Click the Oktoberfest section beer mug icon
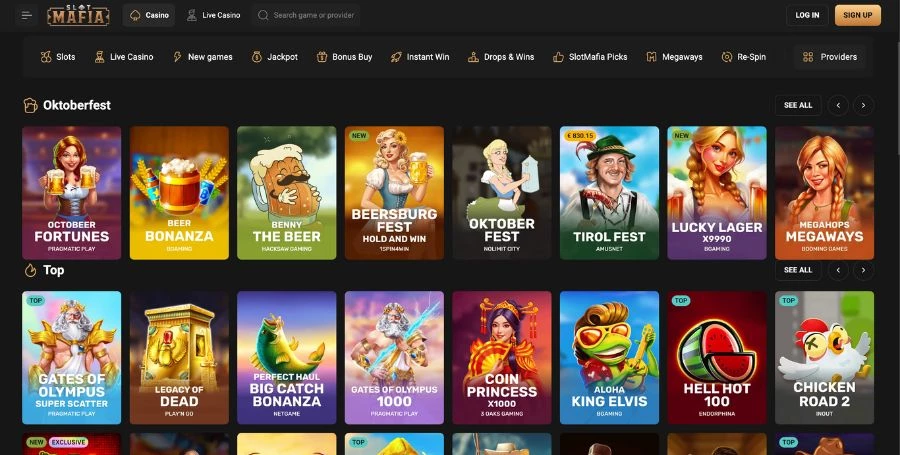The height and width of the screenshot is (455, 900). [30, 106]
